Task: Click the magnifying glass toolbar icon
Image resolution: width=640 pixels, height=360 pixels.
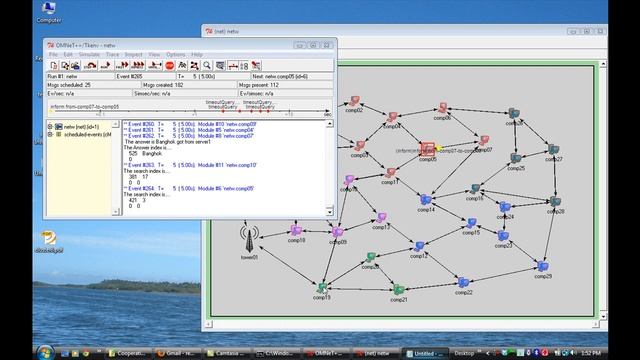Action: tap(207, 65)
